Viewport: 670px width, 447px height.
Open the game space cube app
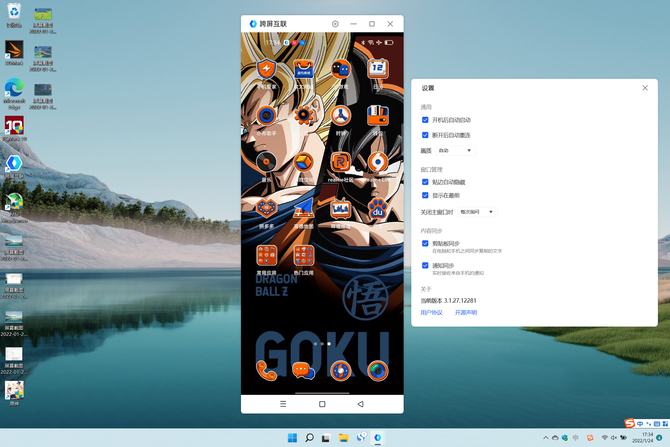303,162
